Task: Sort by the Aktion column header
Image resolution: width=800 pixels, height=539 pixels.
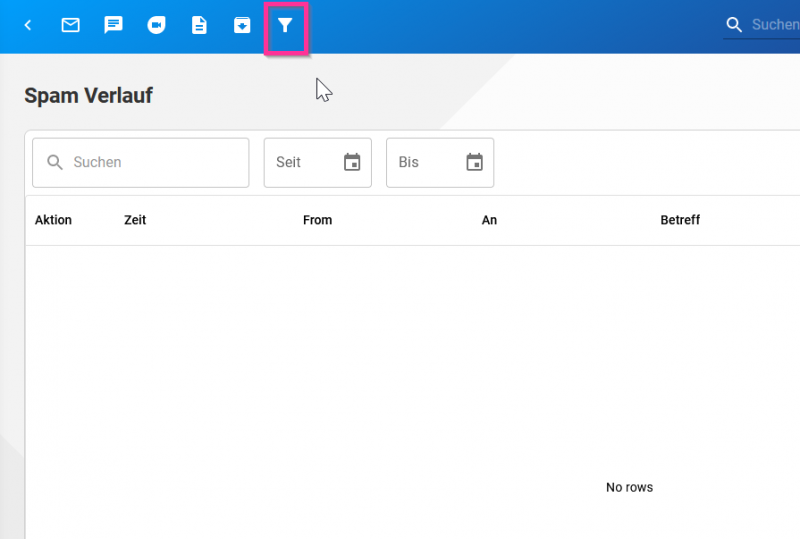Action: pyautogui.click(x=53, y=220)
